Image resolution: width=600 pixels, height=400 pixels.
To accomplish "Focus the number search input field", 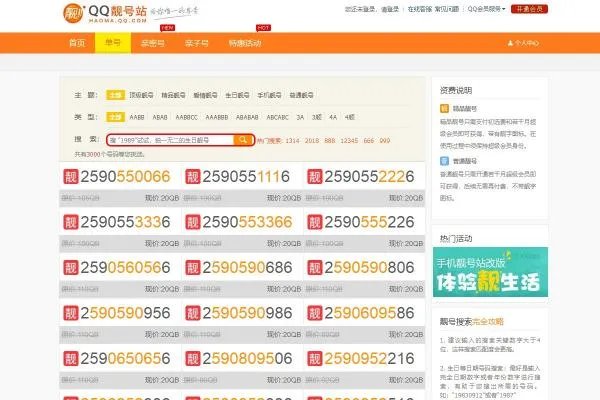I will pos(171,140).
